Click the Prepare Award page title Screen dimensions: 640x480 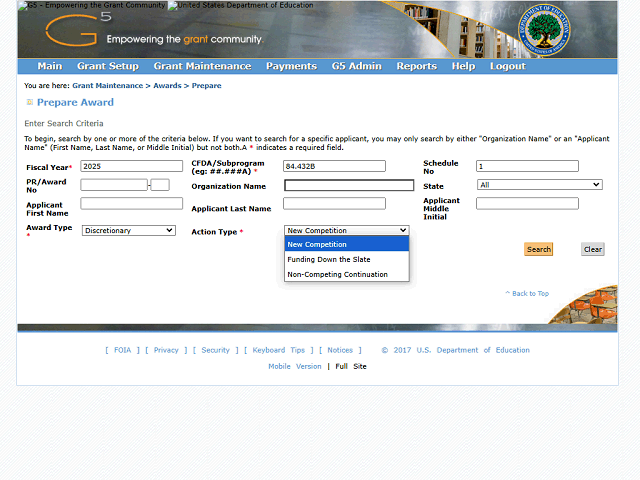pos(76,102)
